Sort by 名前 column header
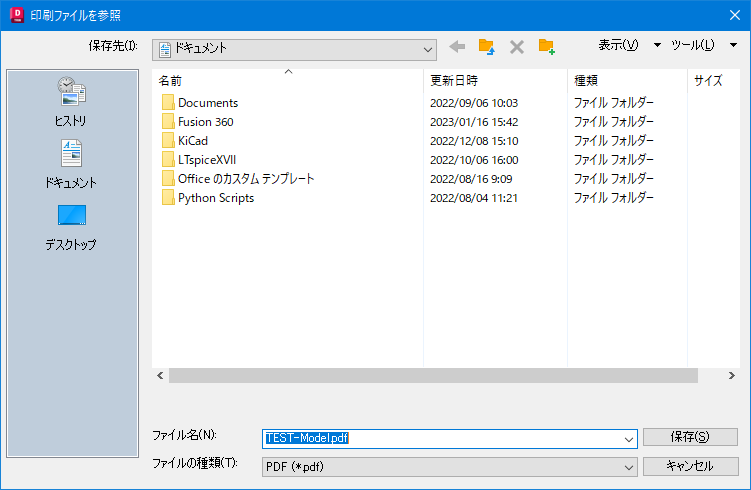This screenshot has width=751, height=490. pyautogui.click(x=288, y=80)
